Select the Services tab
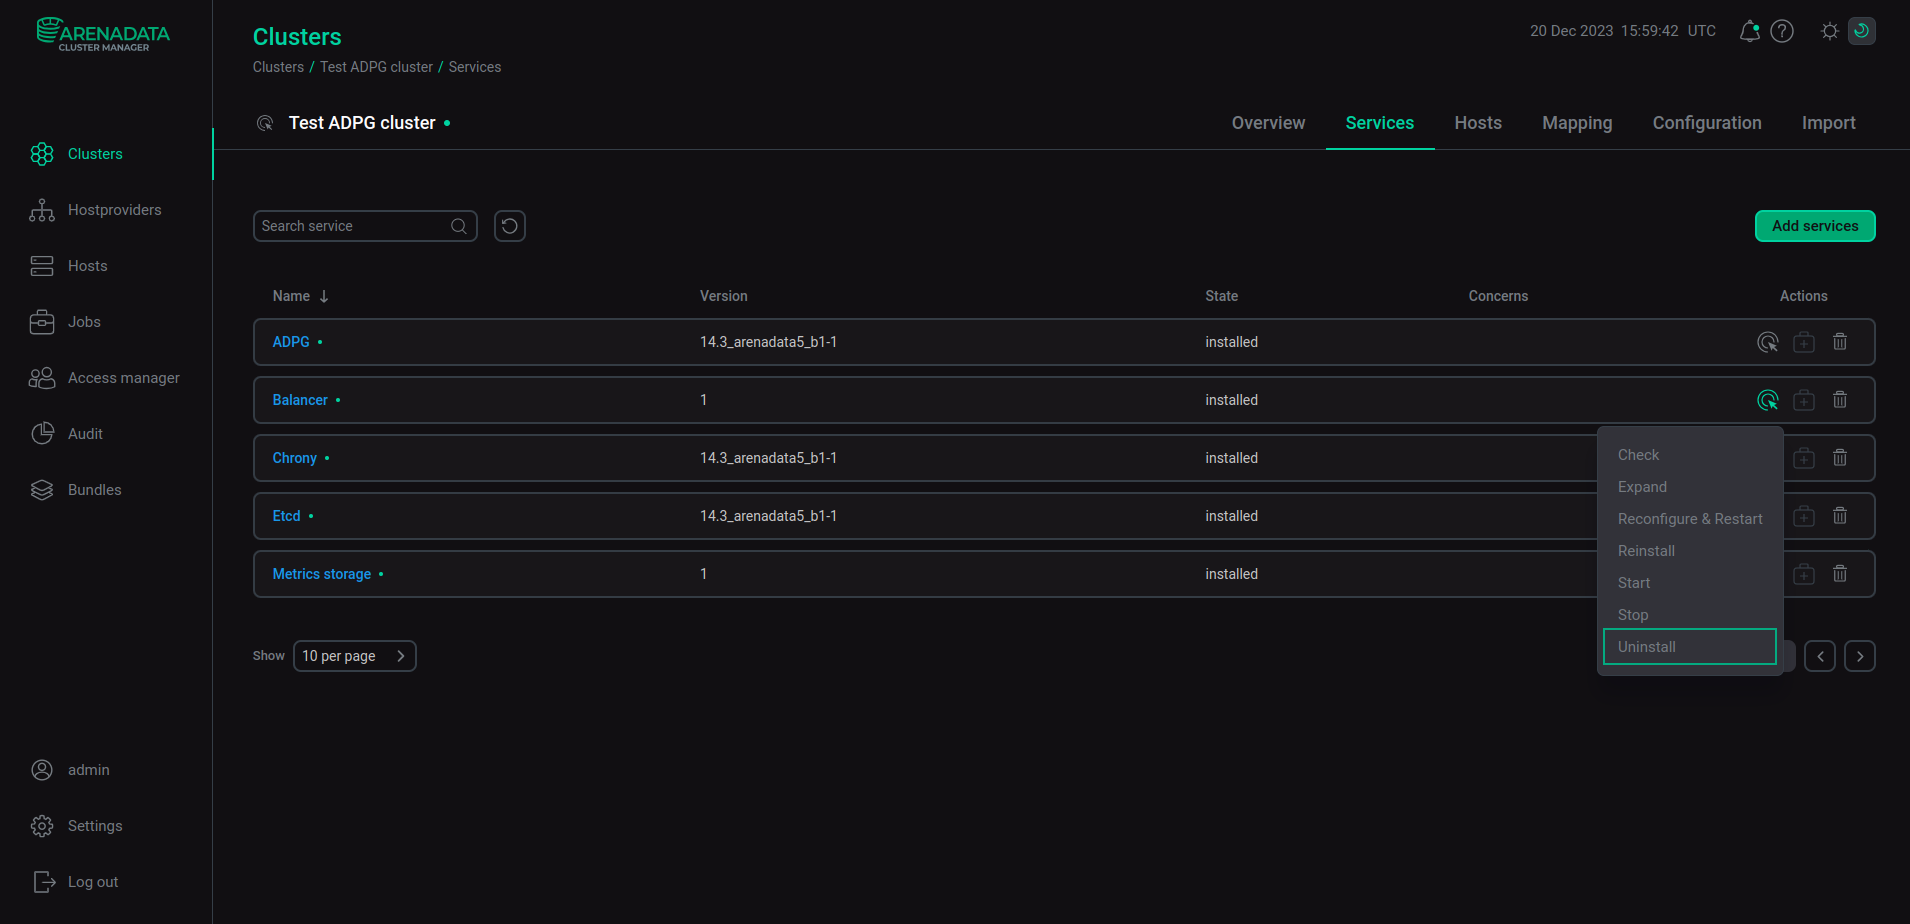 click(1380, 123)
